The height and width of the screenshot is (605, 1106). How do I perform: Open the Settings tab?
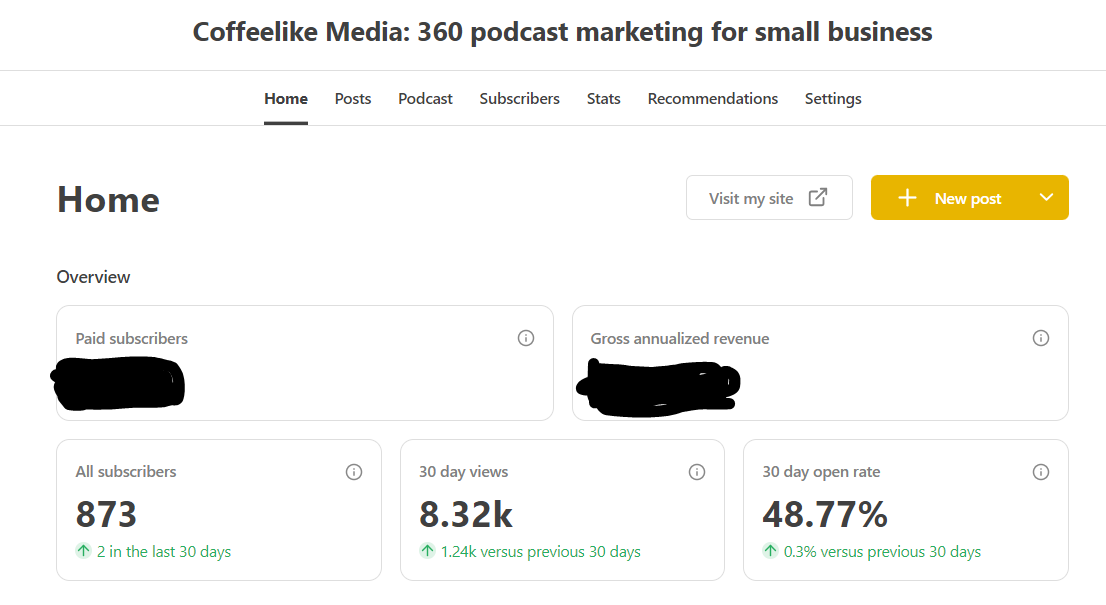833,99
